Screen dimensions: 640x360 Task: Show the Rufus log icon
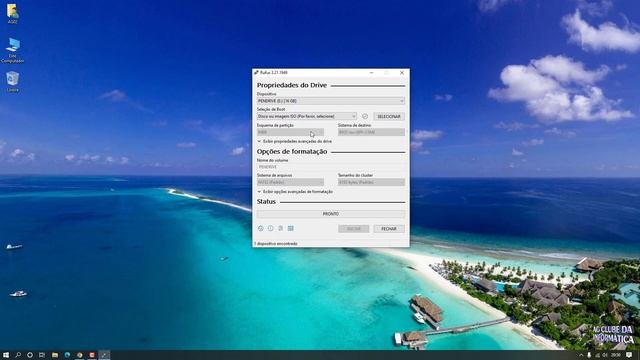click(291, 228)
